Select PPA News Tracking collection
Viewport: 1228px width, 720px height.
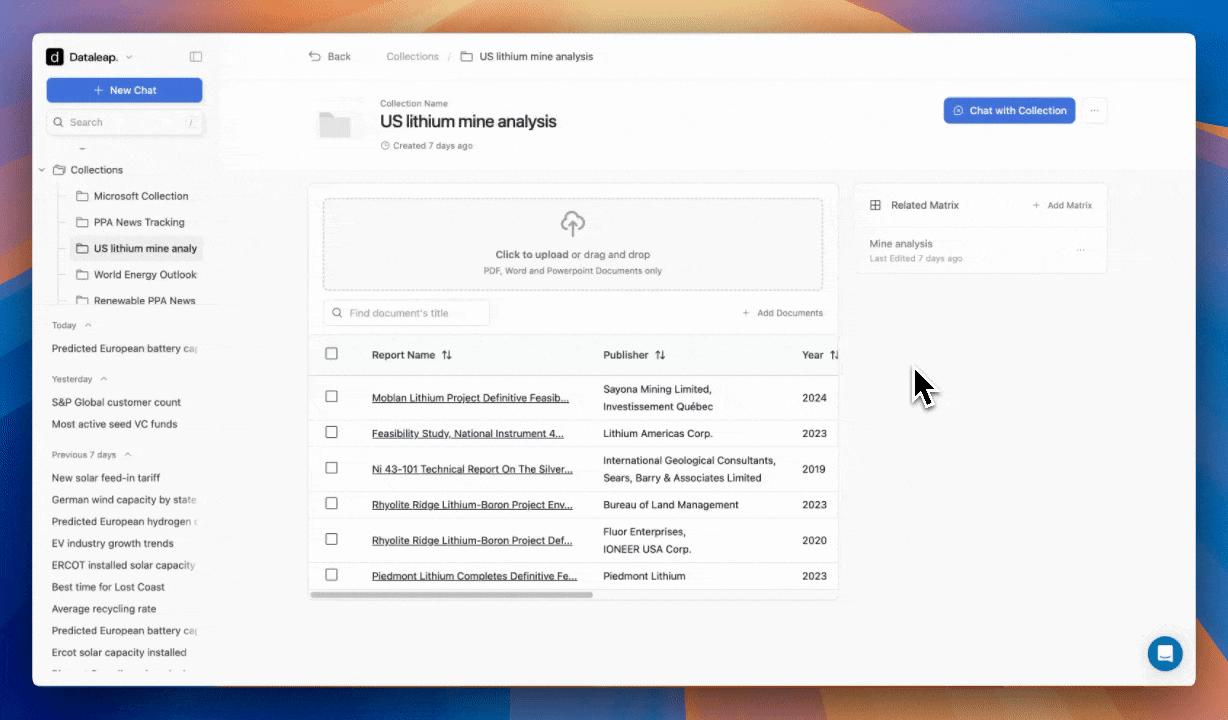point(139,222)
